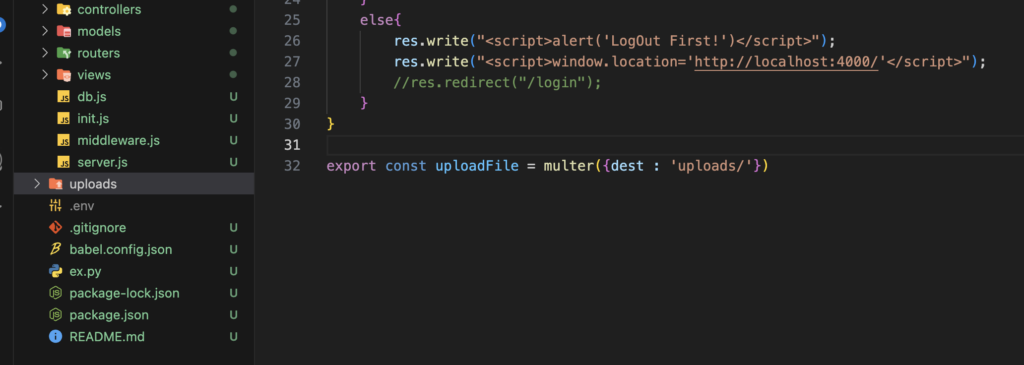The height and width of the screenshot is (365, 1024).
Task: Select the models folder label
Action: pyautogui.click(x=99, y=31)
